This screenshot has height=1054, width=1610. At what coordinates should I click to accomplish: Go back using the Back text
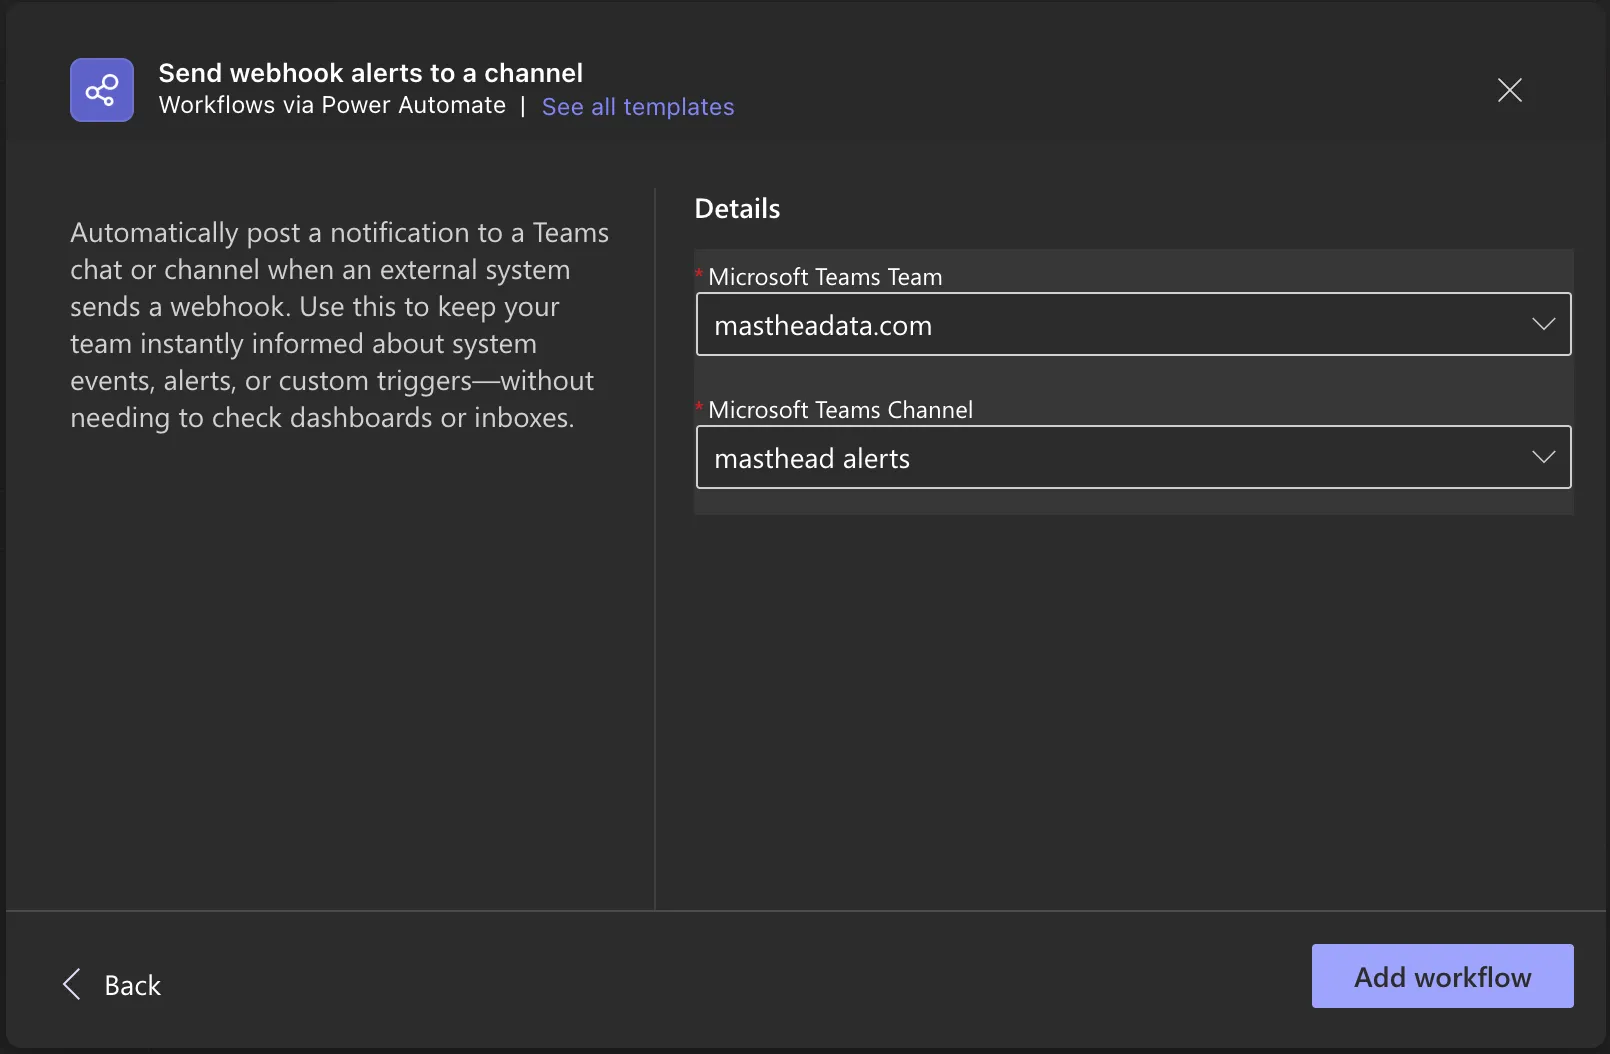[x=132, y=986]
